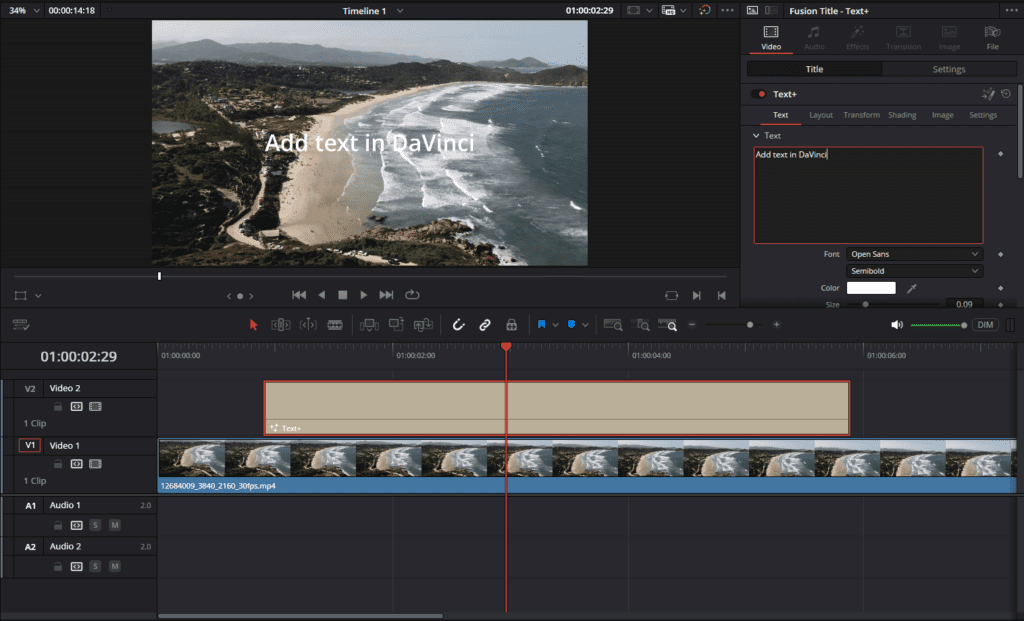1024x621 pixels.
Task: Toggle the Linked Selection chain icon
Action: point(485,325)
